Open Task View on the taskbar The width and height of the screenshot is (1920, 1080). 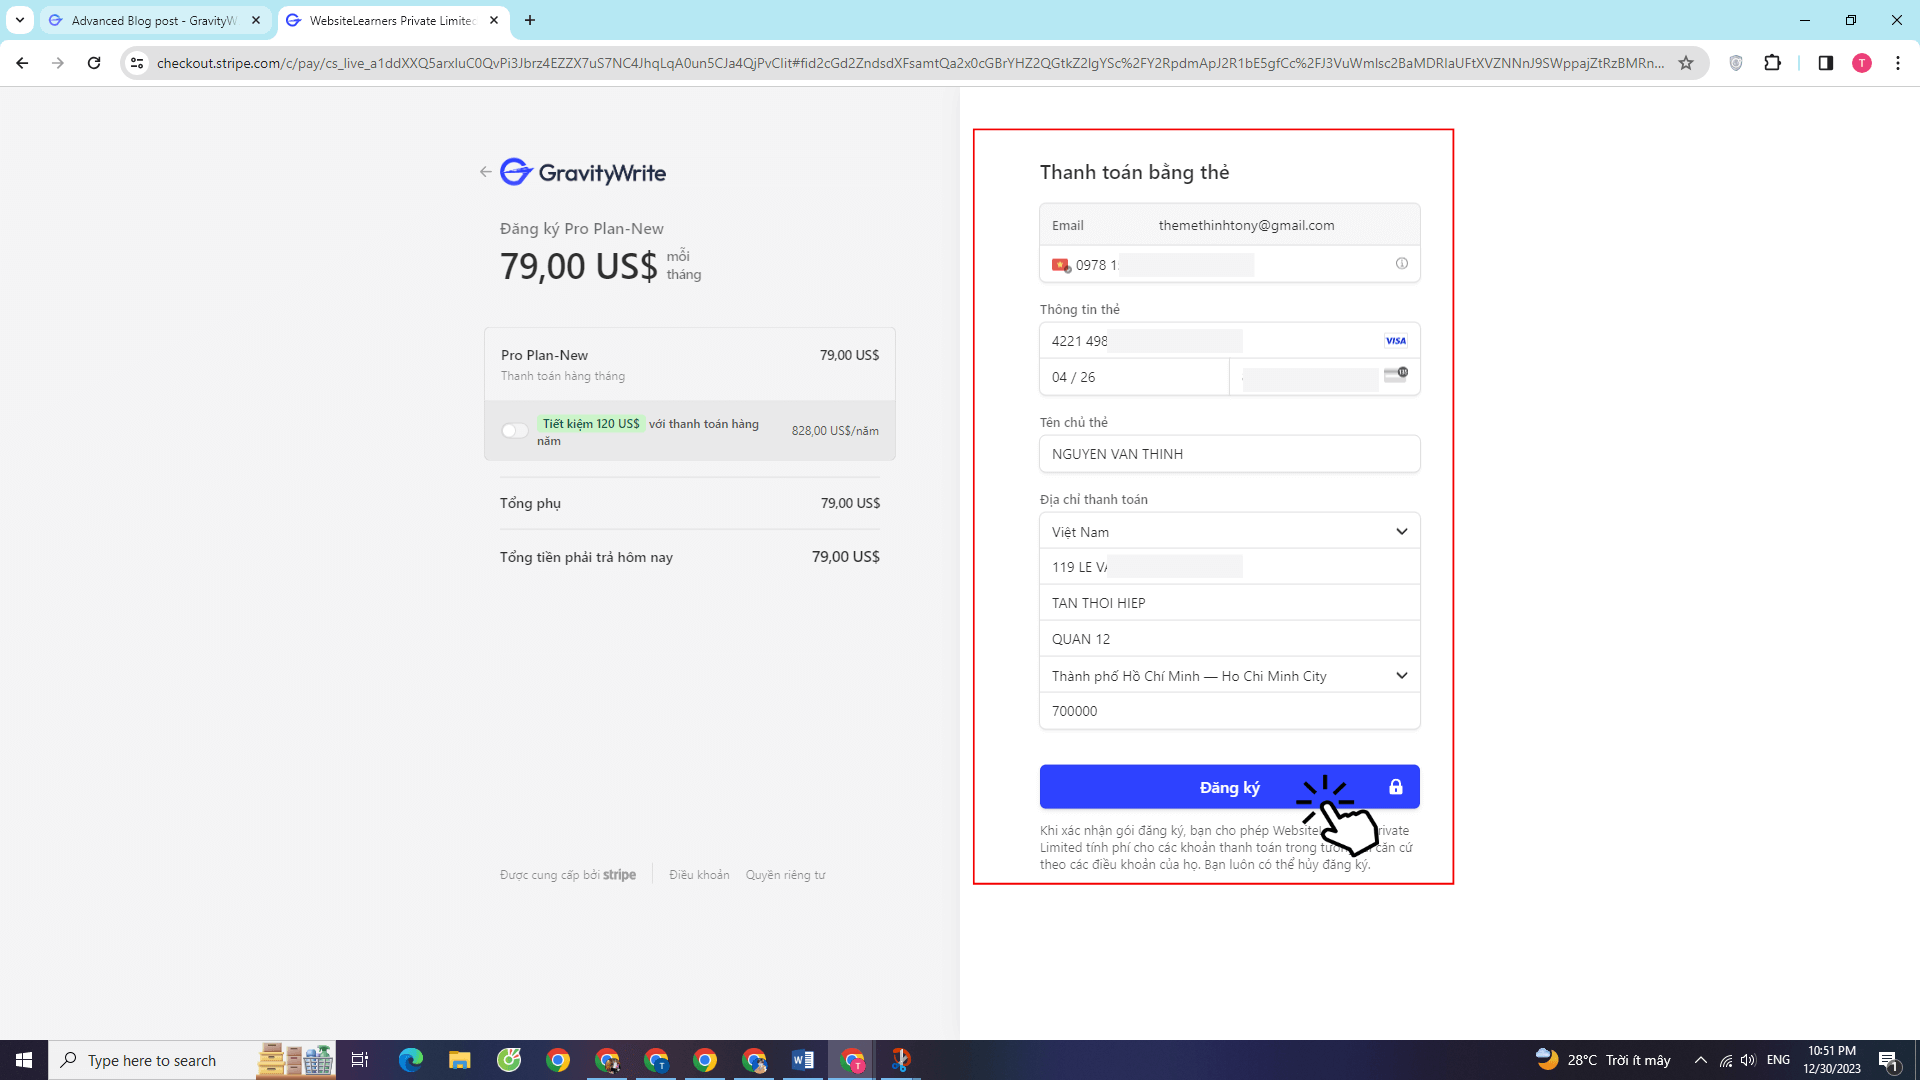click(x=360, y=1060)
